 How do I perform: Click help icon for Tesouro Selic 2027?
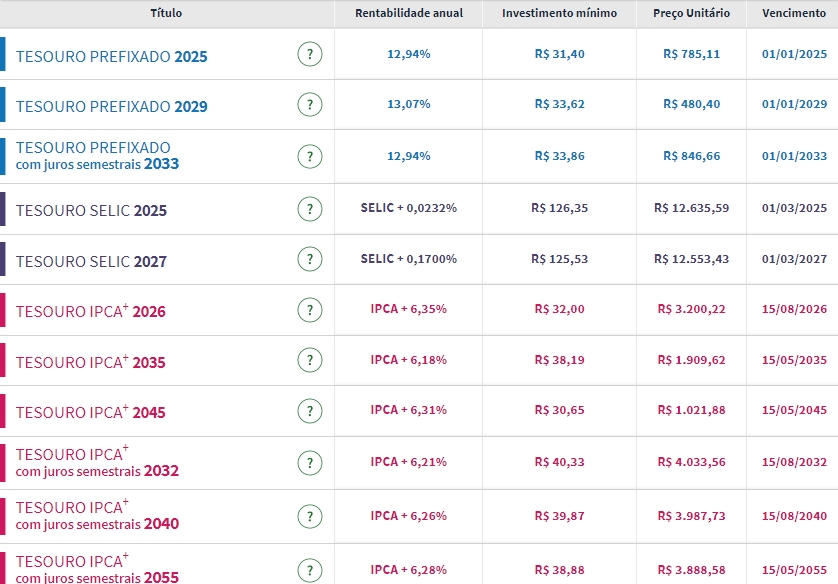[310, 259]
